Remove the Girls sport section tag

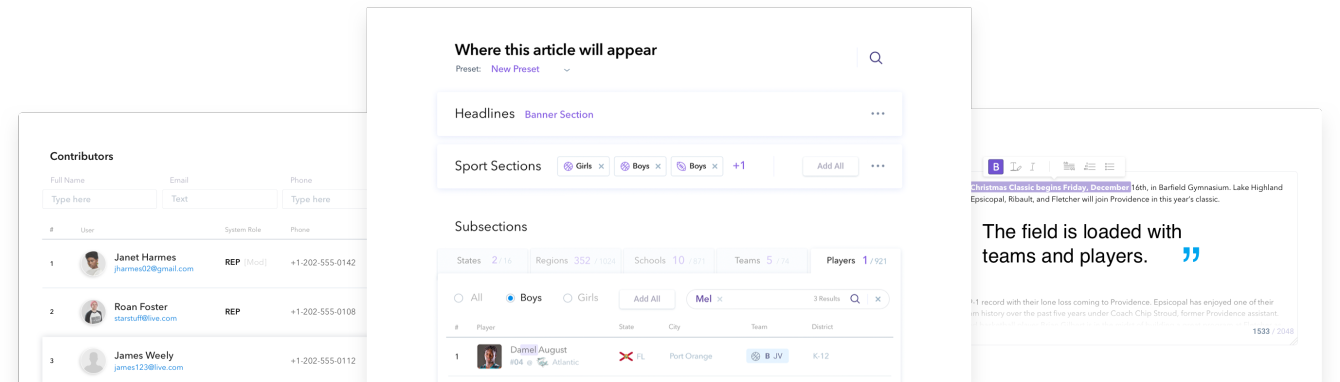601,167
